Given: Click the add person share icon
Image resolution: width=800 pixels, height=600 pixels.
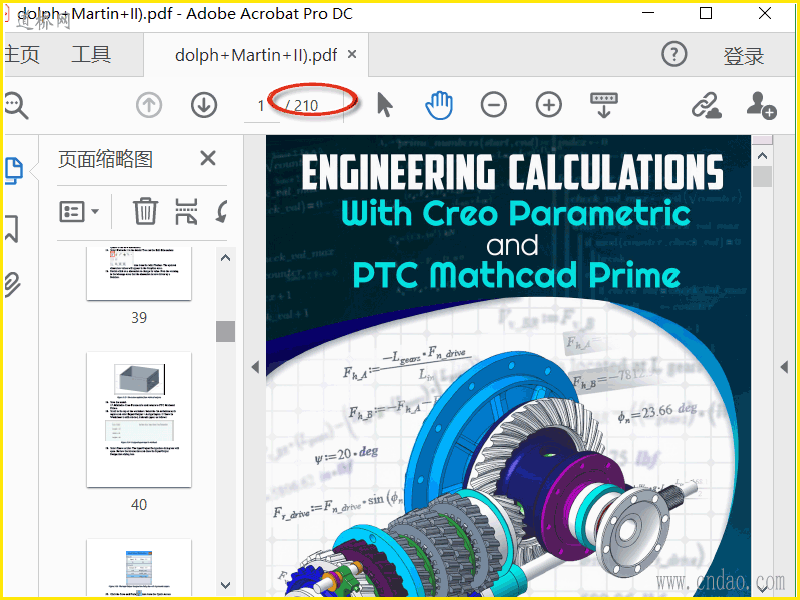Looking at the screenshot, I should coord(761,106).
